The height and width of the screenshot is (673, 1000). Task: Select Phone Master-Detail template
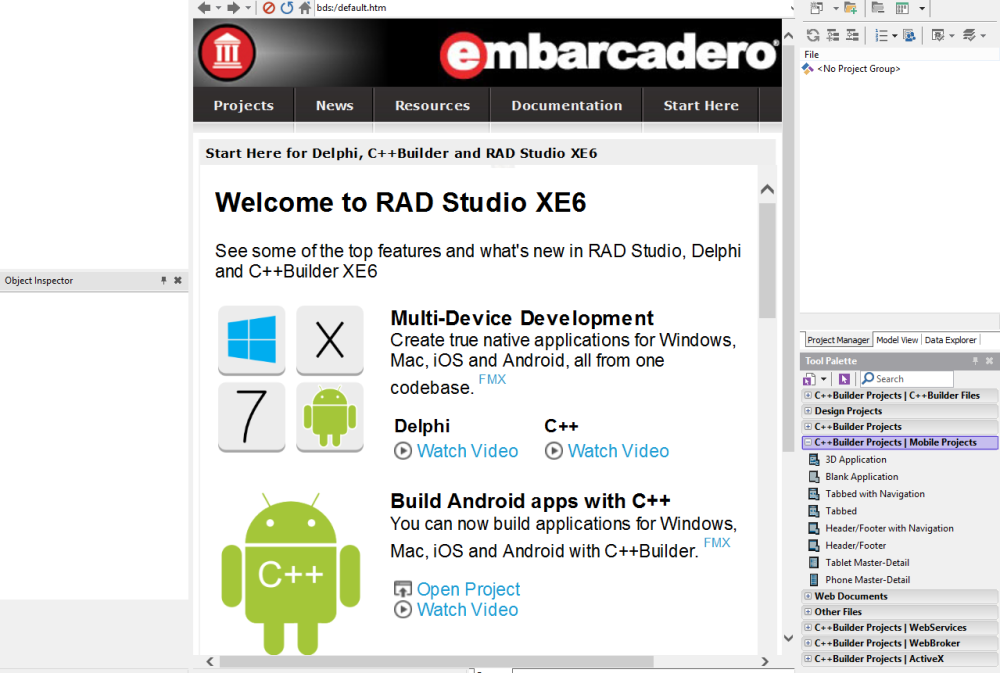[867, 580]
